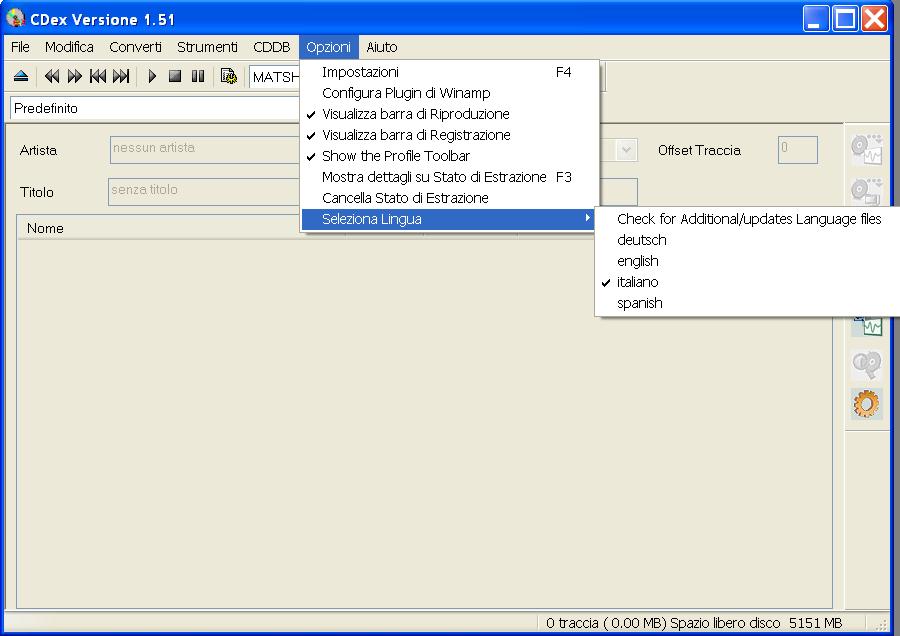Skip to next track

pos(121,76)
